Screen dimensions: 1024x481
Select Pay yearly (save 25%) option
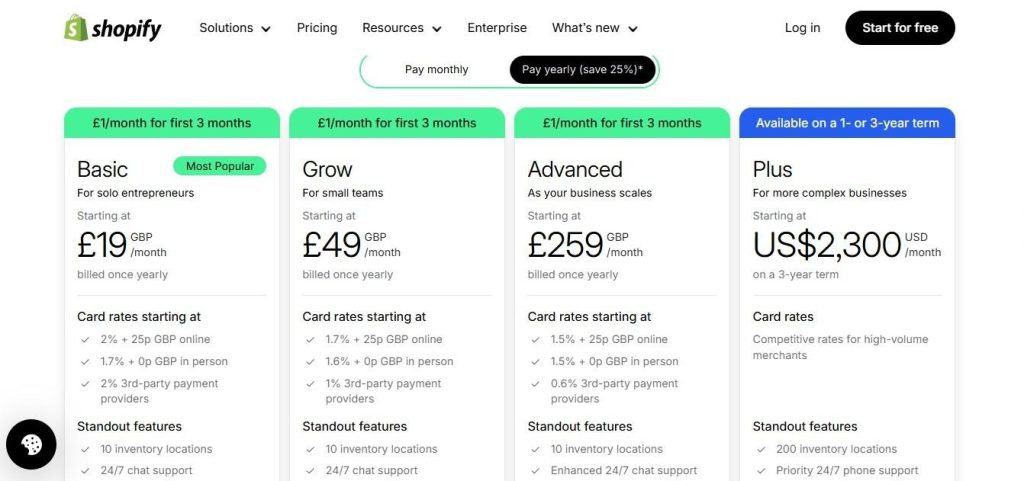coord(582,70)
